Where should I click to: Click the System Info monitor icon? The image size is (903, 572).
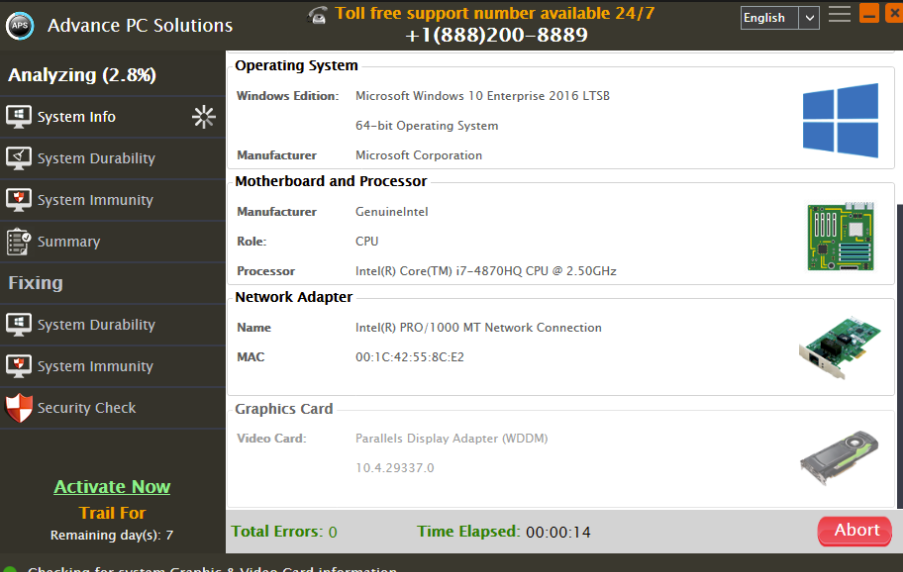pyautogui.click(x=18, y=117)
